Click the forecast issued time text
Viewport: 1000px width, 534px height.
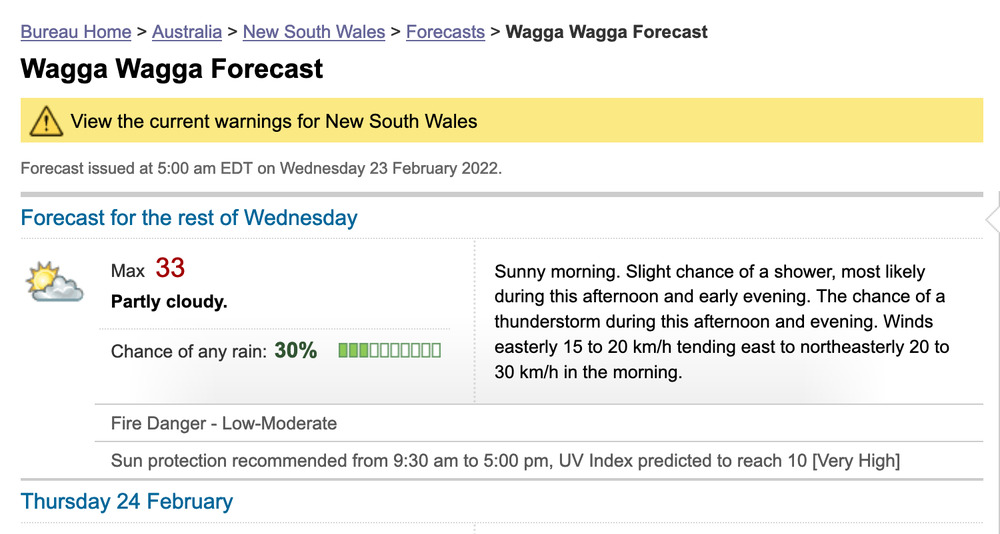261,168
